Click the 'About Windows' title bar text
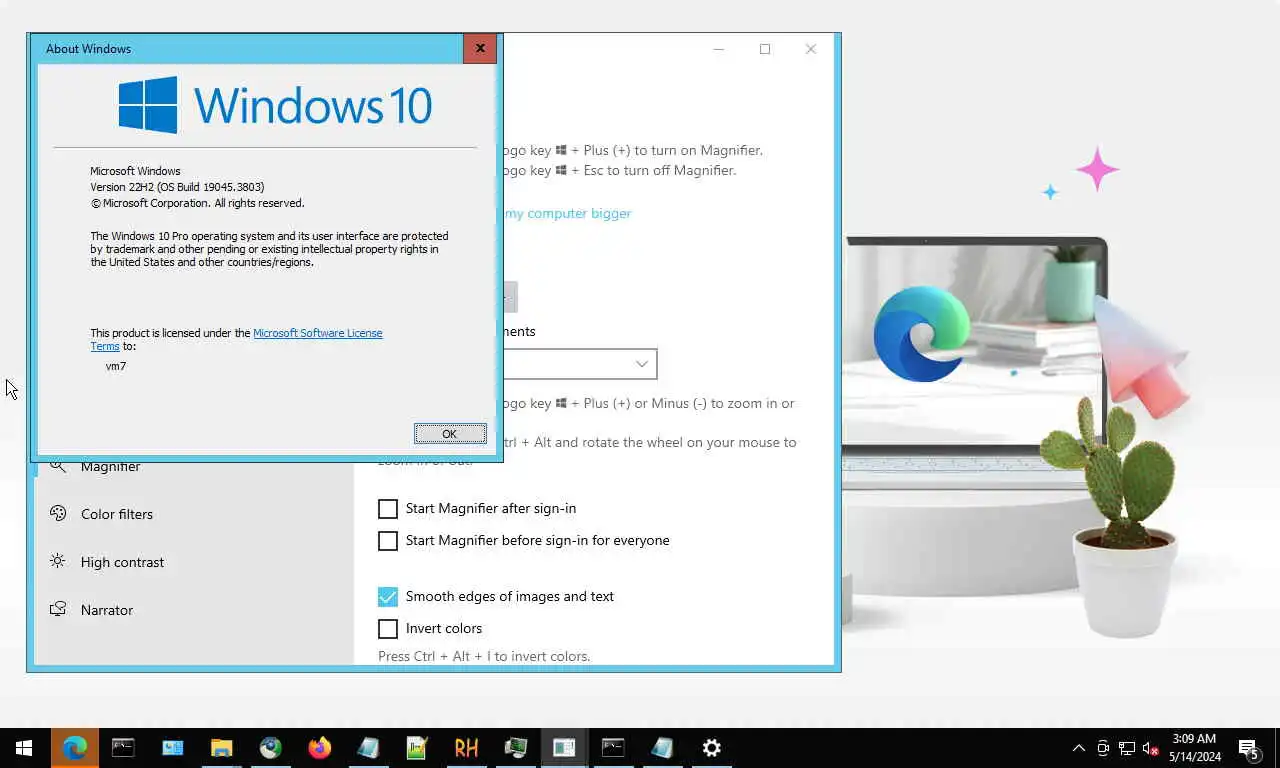The image size is (1280, 768). click(x=88, y=48)
